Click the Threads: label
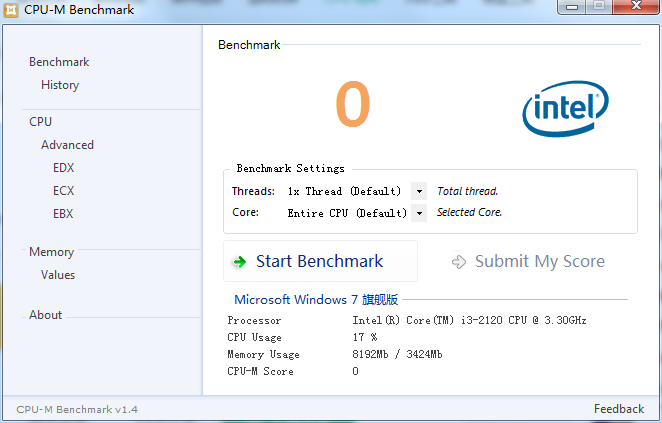This screenshot has height=423, width=662. click(253, 191)
